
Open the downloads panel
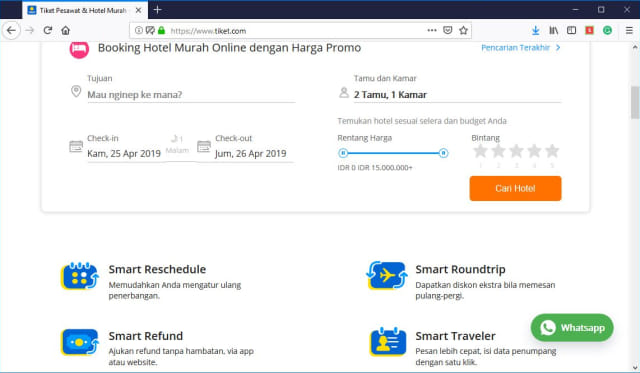point(536,30)
